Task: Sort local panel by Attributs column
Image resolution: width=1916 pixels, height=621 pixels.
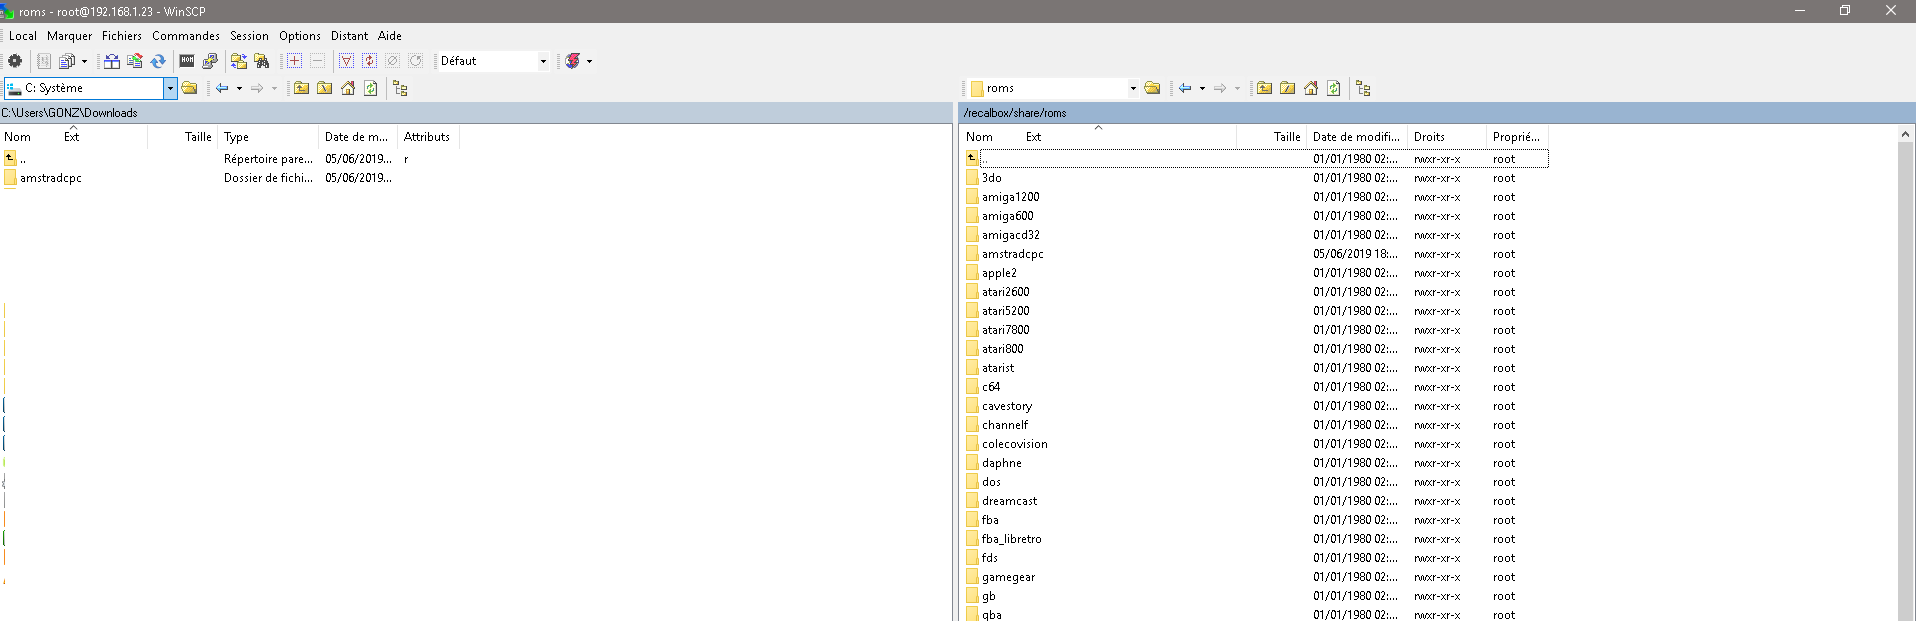Action: click(428, 137)
